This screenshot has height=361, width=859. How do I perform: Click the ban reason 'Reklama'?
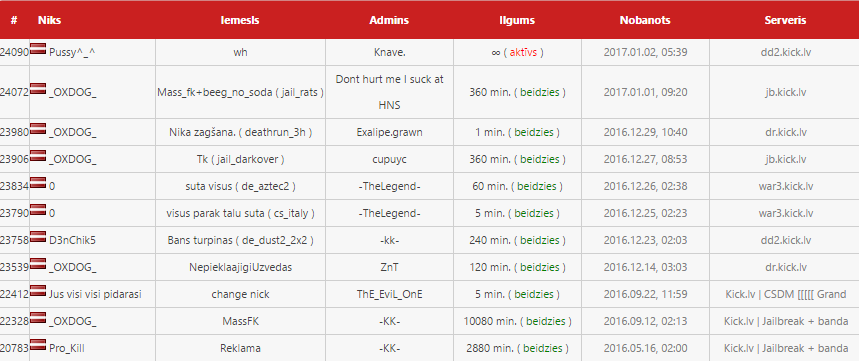pos(240,348)
